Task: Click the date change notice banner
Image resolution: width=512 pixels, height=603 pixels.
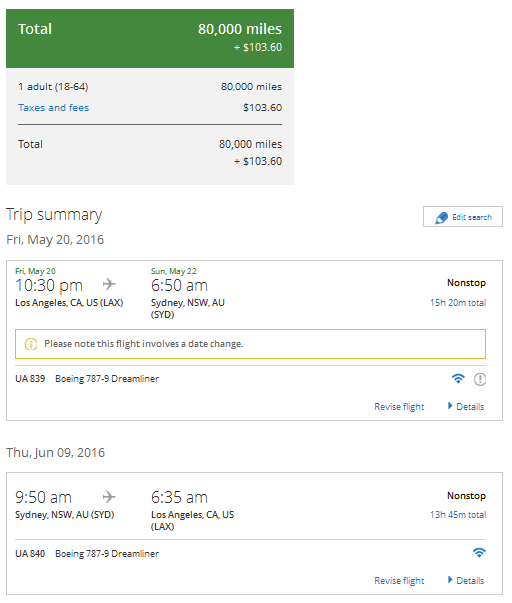Action: 250,344
